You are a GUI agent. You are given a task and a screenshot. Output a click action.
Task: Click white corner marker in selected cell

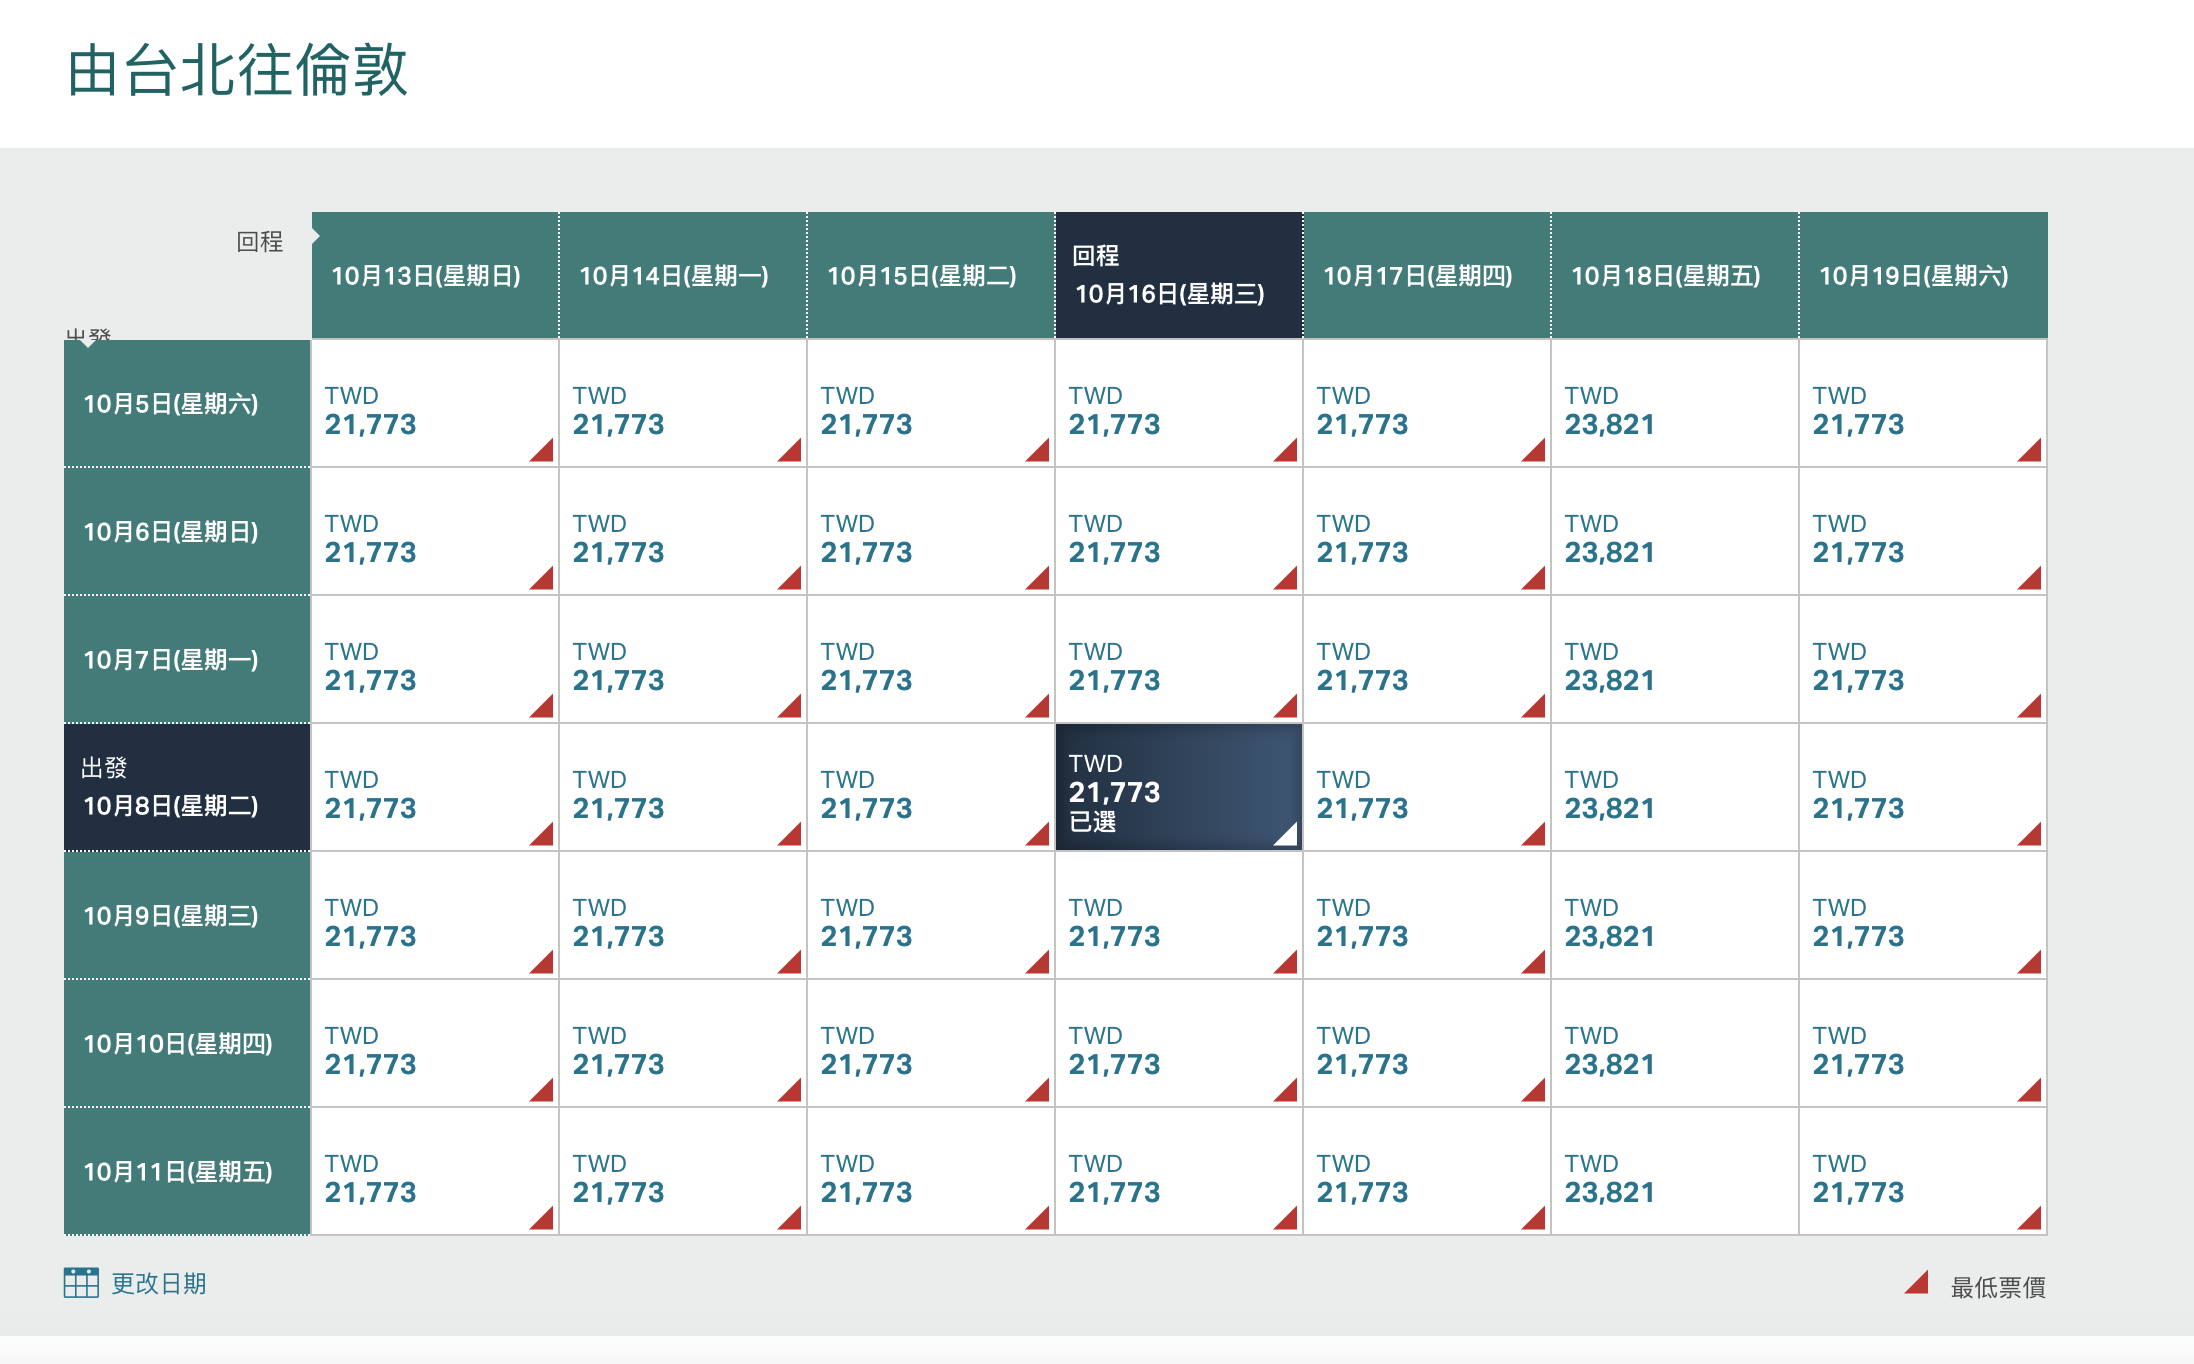coord(1288,836)
